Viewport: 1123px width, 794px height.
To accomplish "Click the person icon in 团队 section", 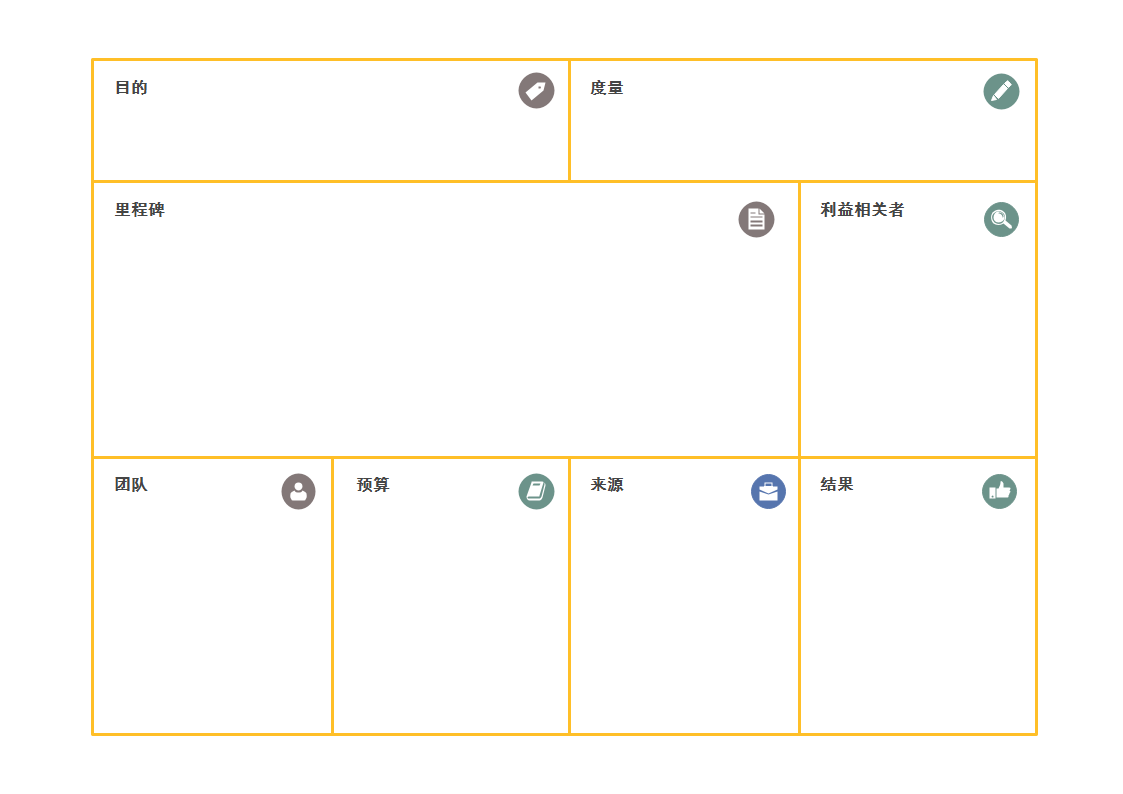I will 298,491.
